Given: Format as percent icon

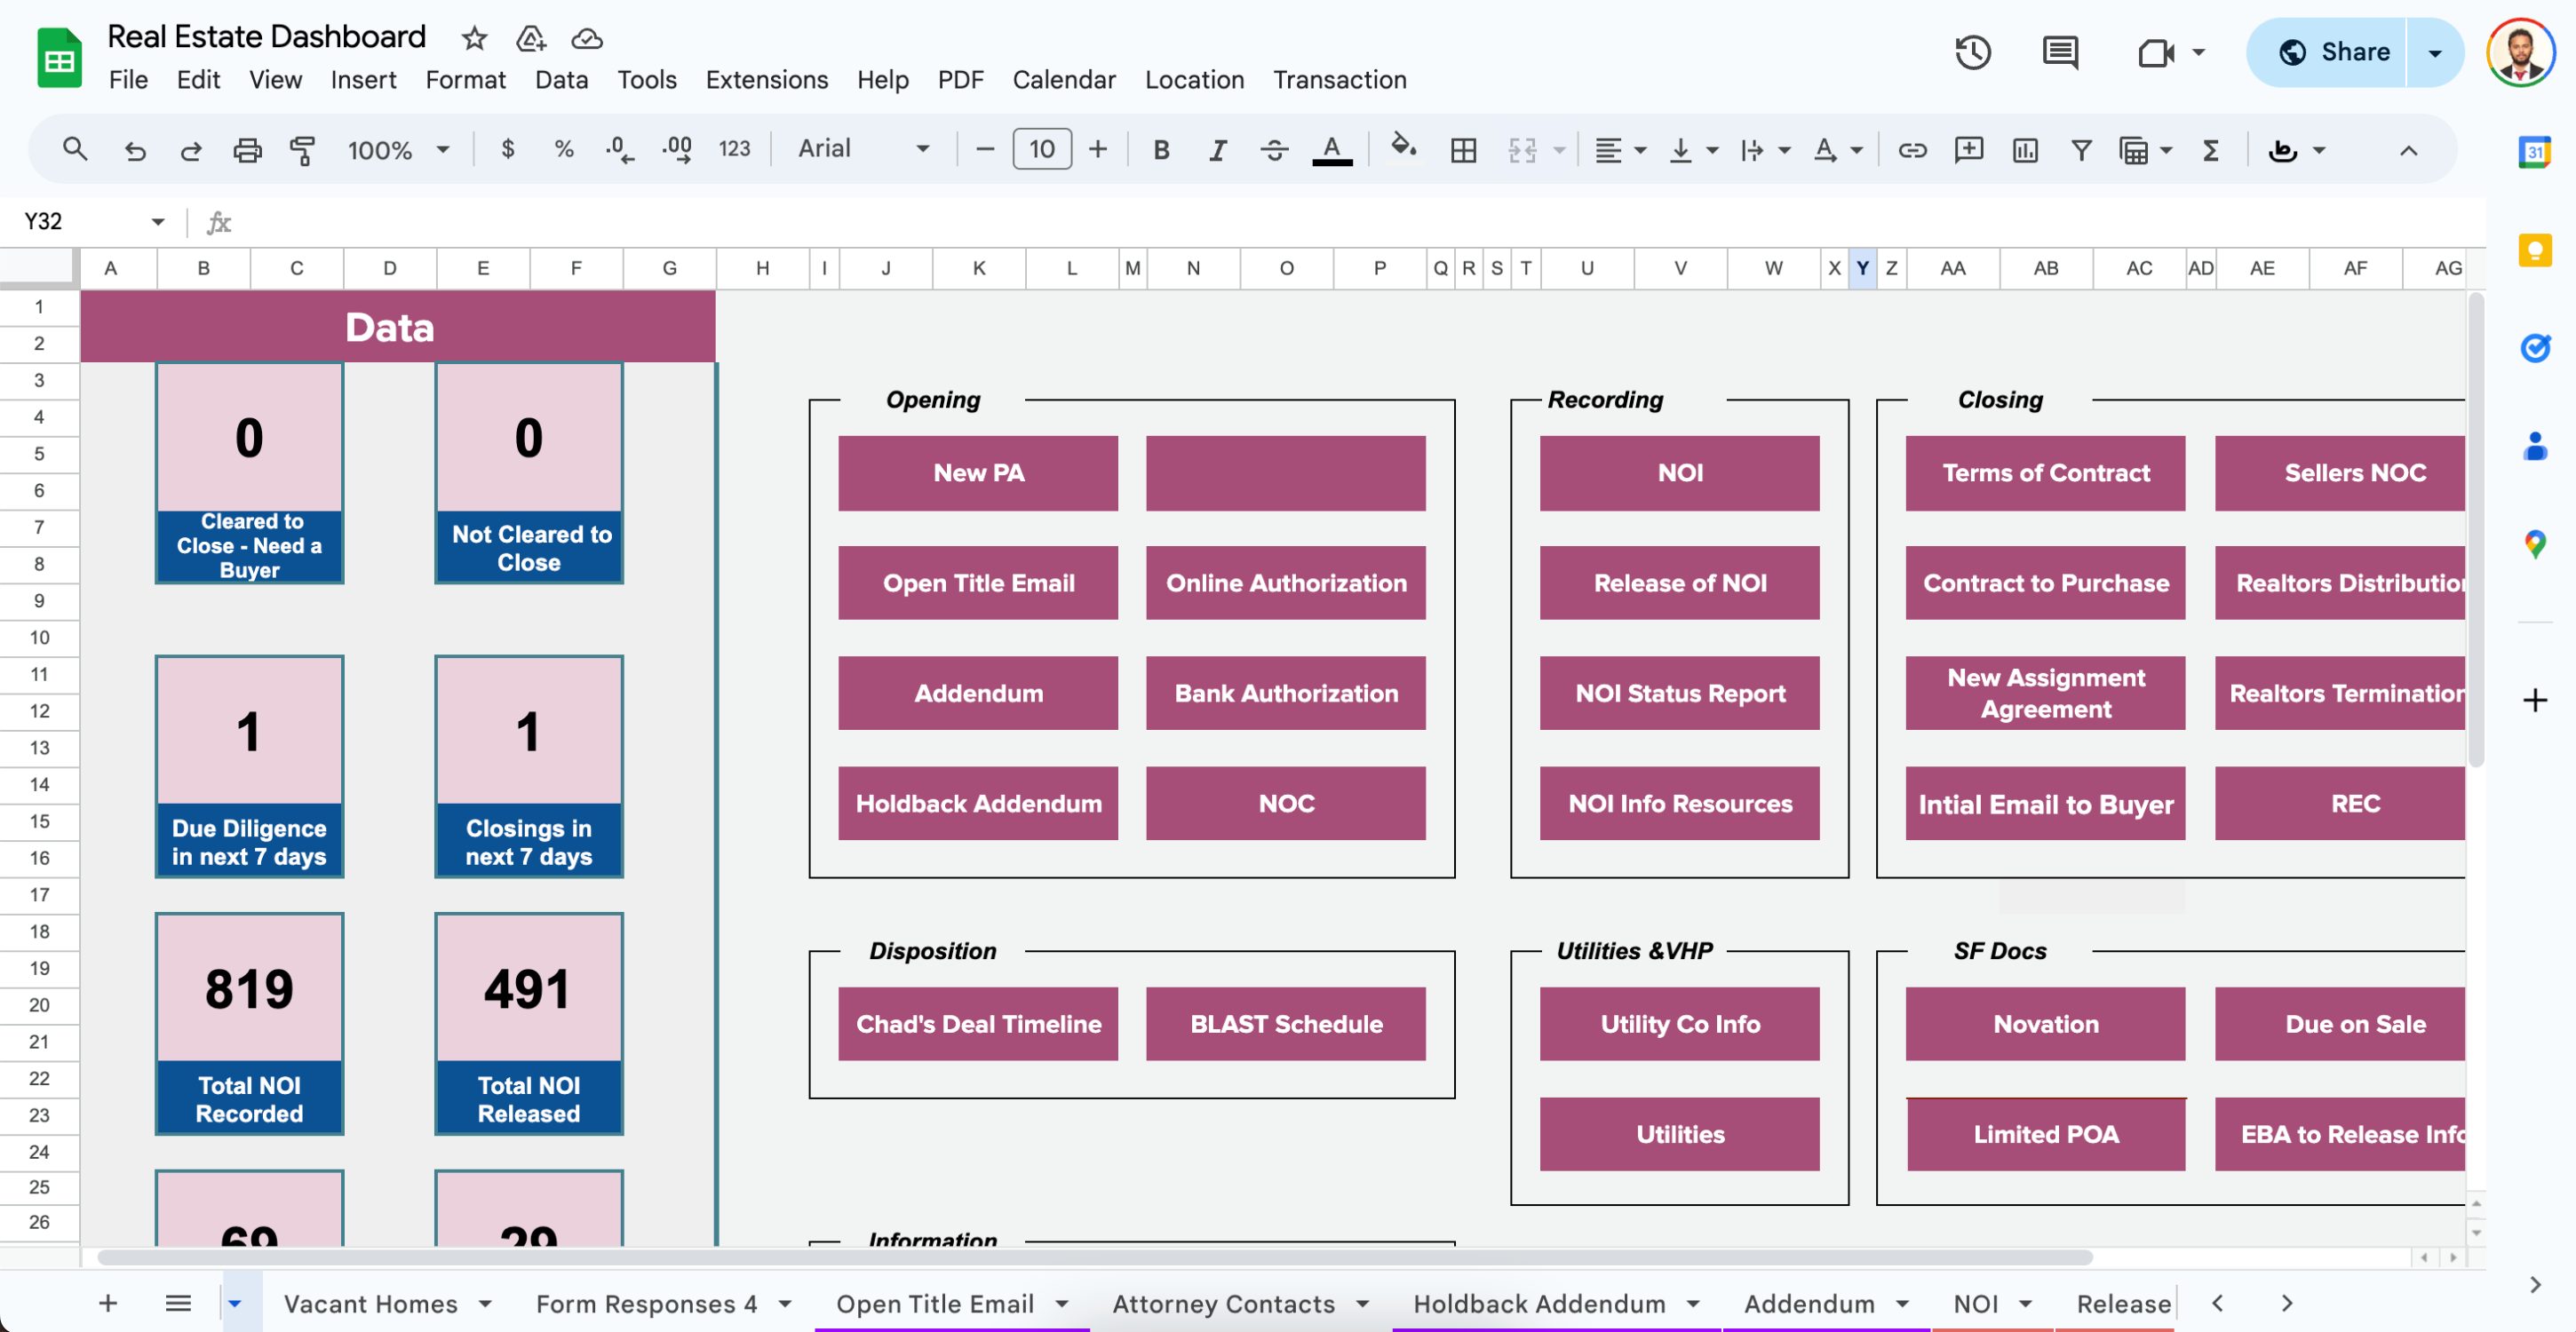Looking at the screenshot, I should point(564,149).
